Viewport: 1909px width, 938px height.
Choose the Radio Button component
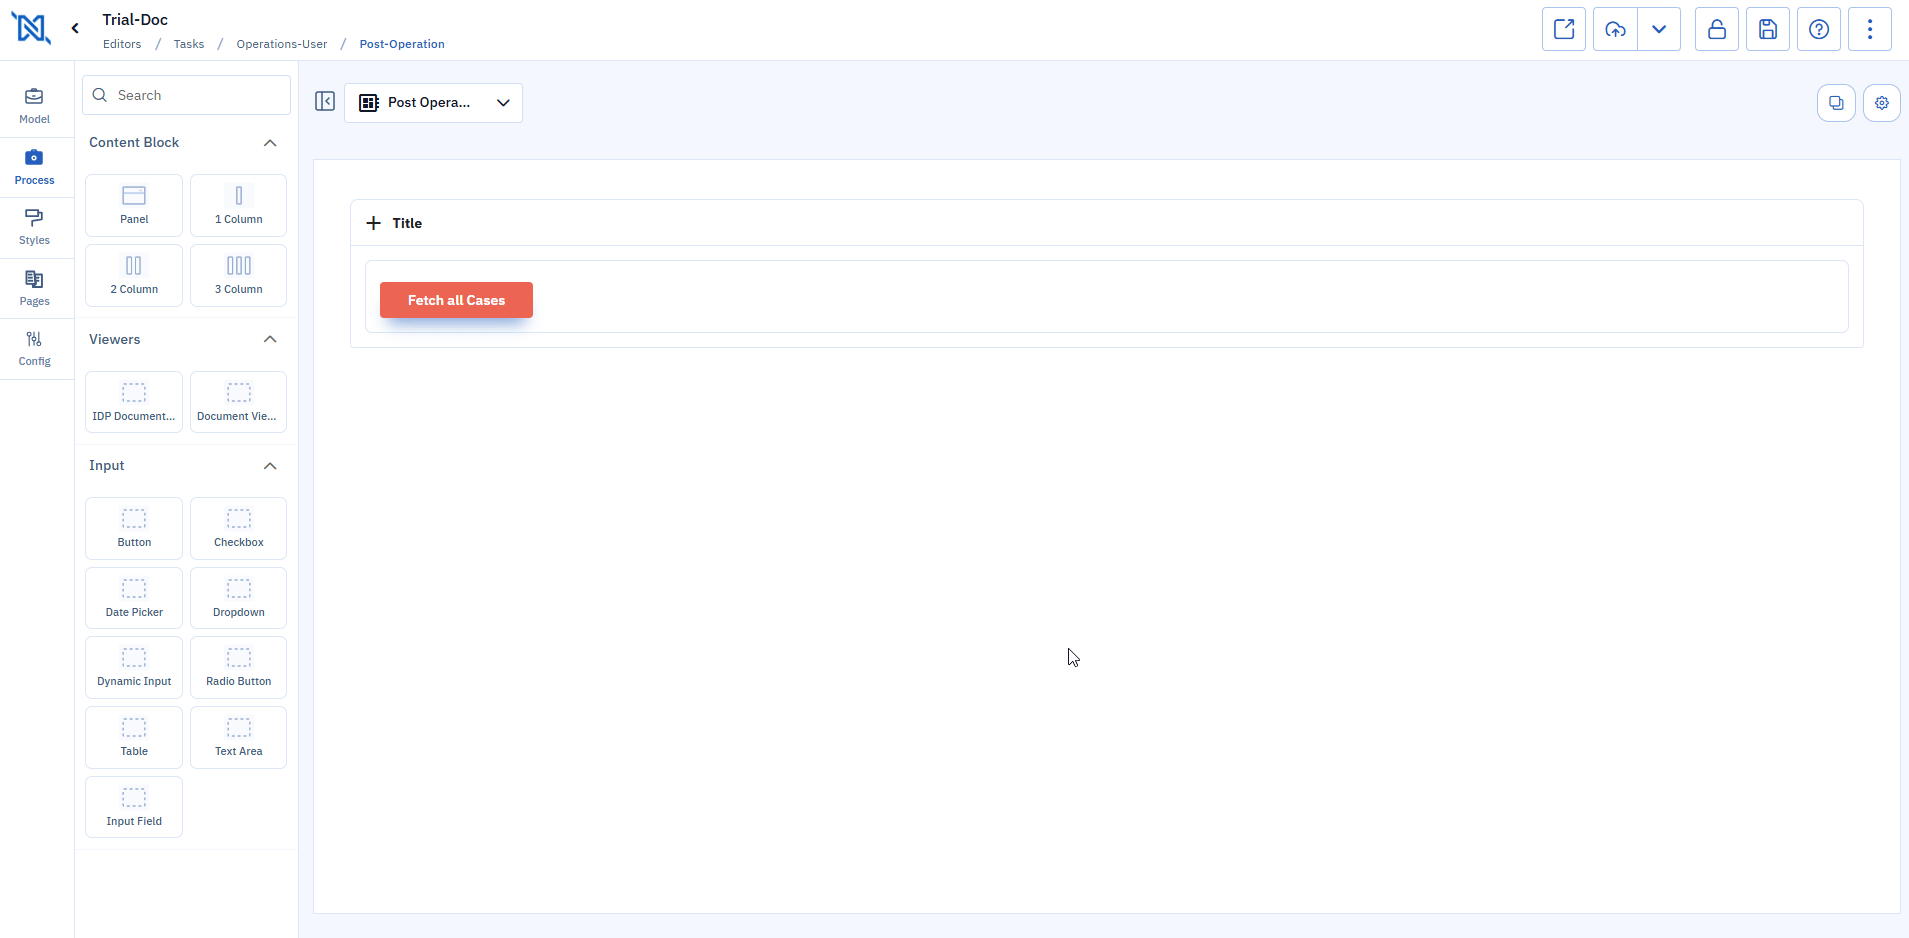[239, 667]
